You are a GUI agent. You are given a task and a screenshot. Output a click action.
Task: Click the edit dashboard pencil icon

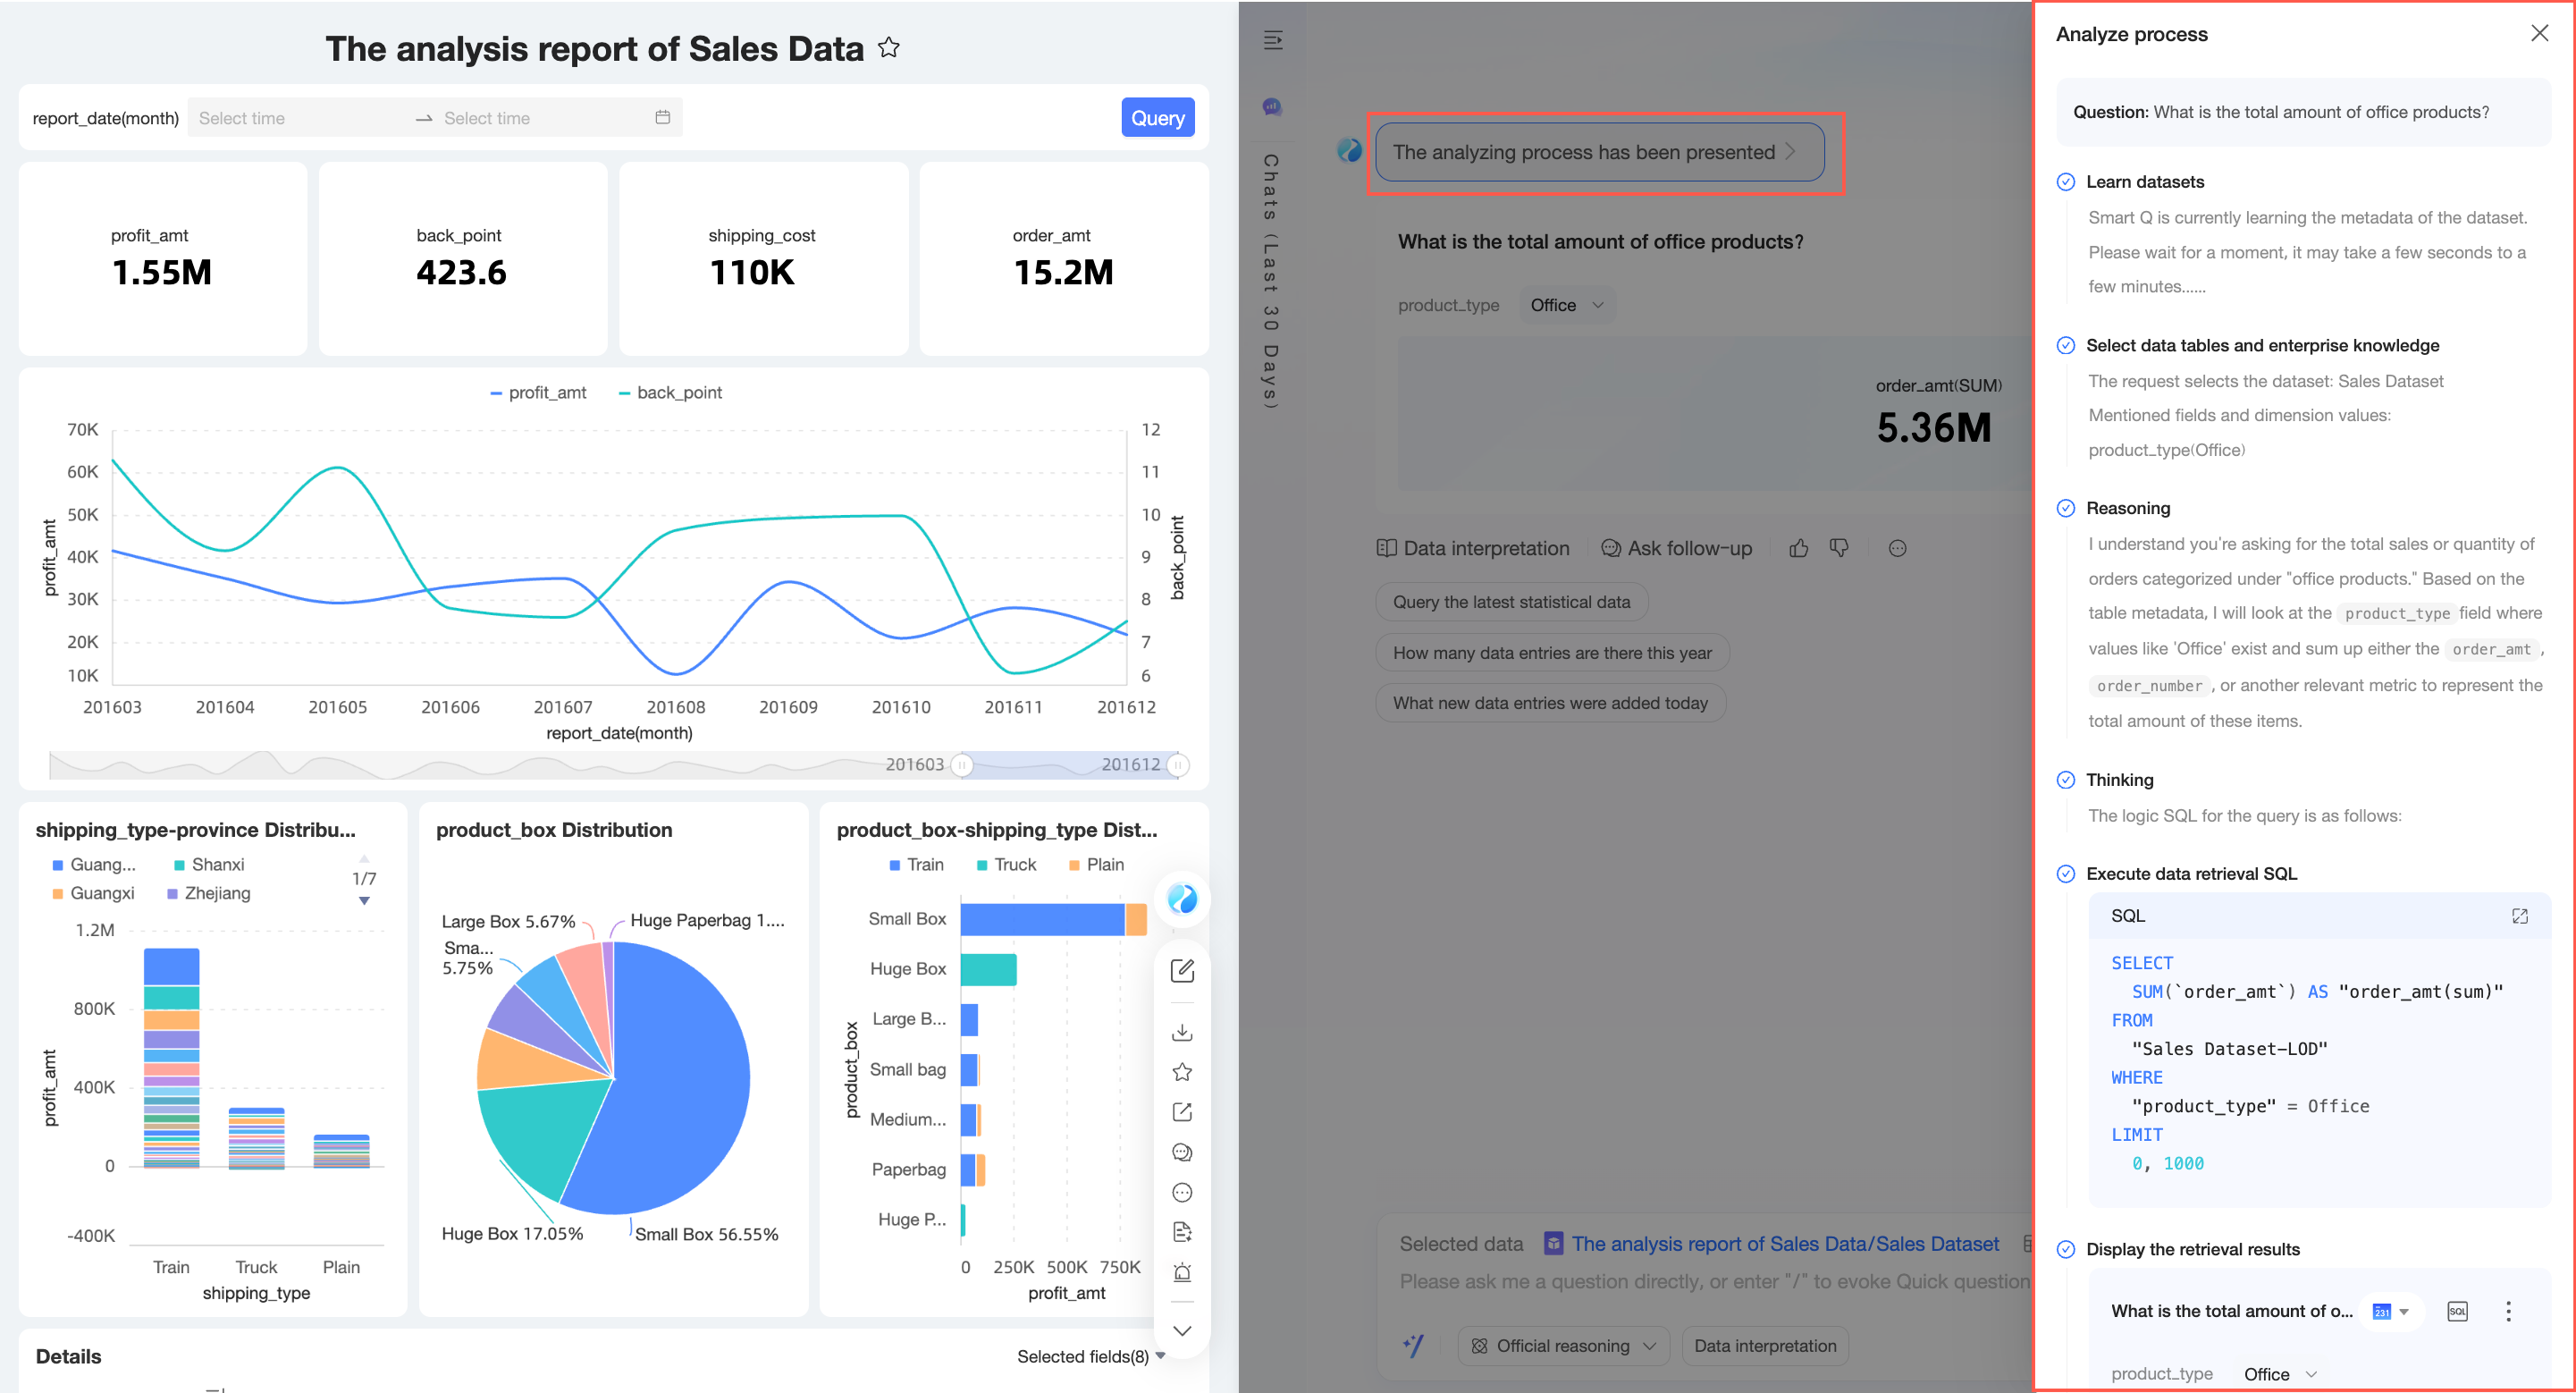1182,970
